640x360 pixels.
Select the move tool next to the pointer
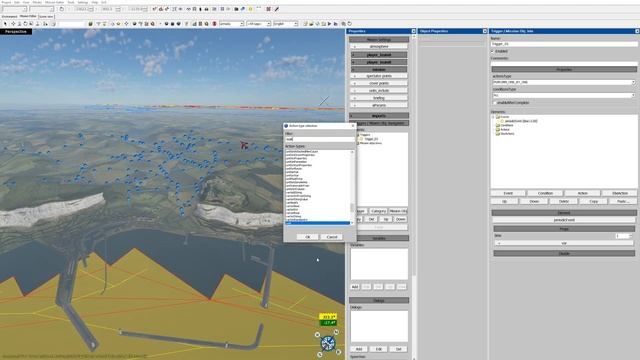click(13, 24)
